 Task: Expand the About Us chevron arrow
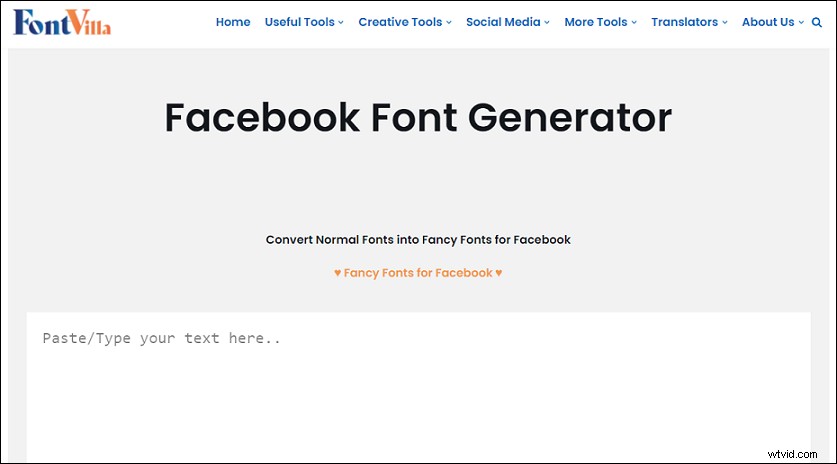(x=801, y=22)
